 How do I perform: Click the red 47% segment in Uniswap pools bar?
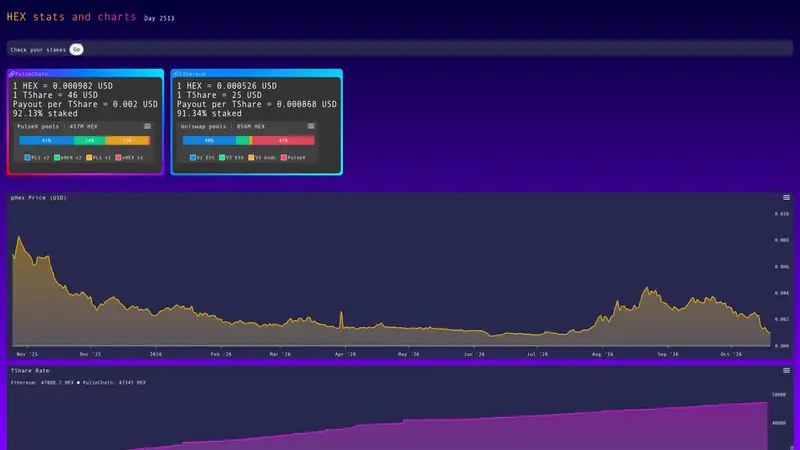[x=283, y=140]
